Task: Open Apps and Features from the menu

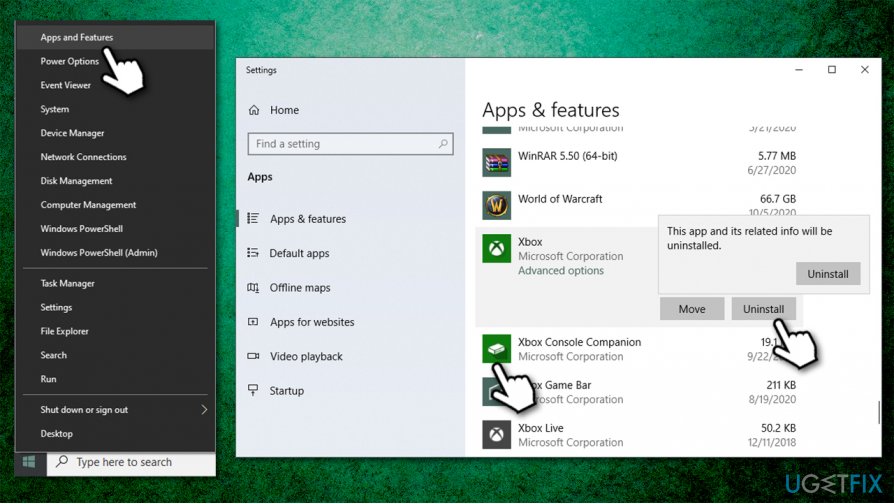Action: tap(76, 37)
